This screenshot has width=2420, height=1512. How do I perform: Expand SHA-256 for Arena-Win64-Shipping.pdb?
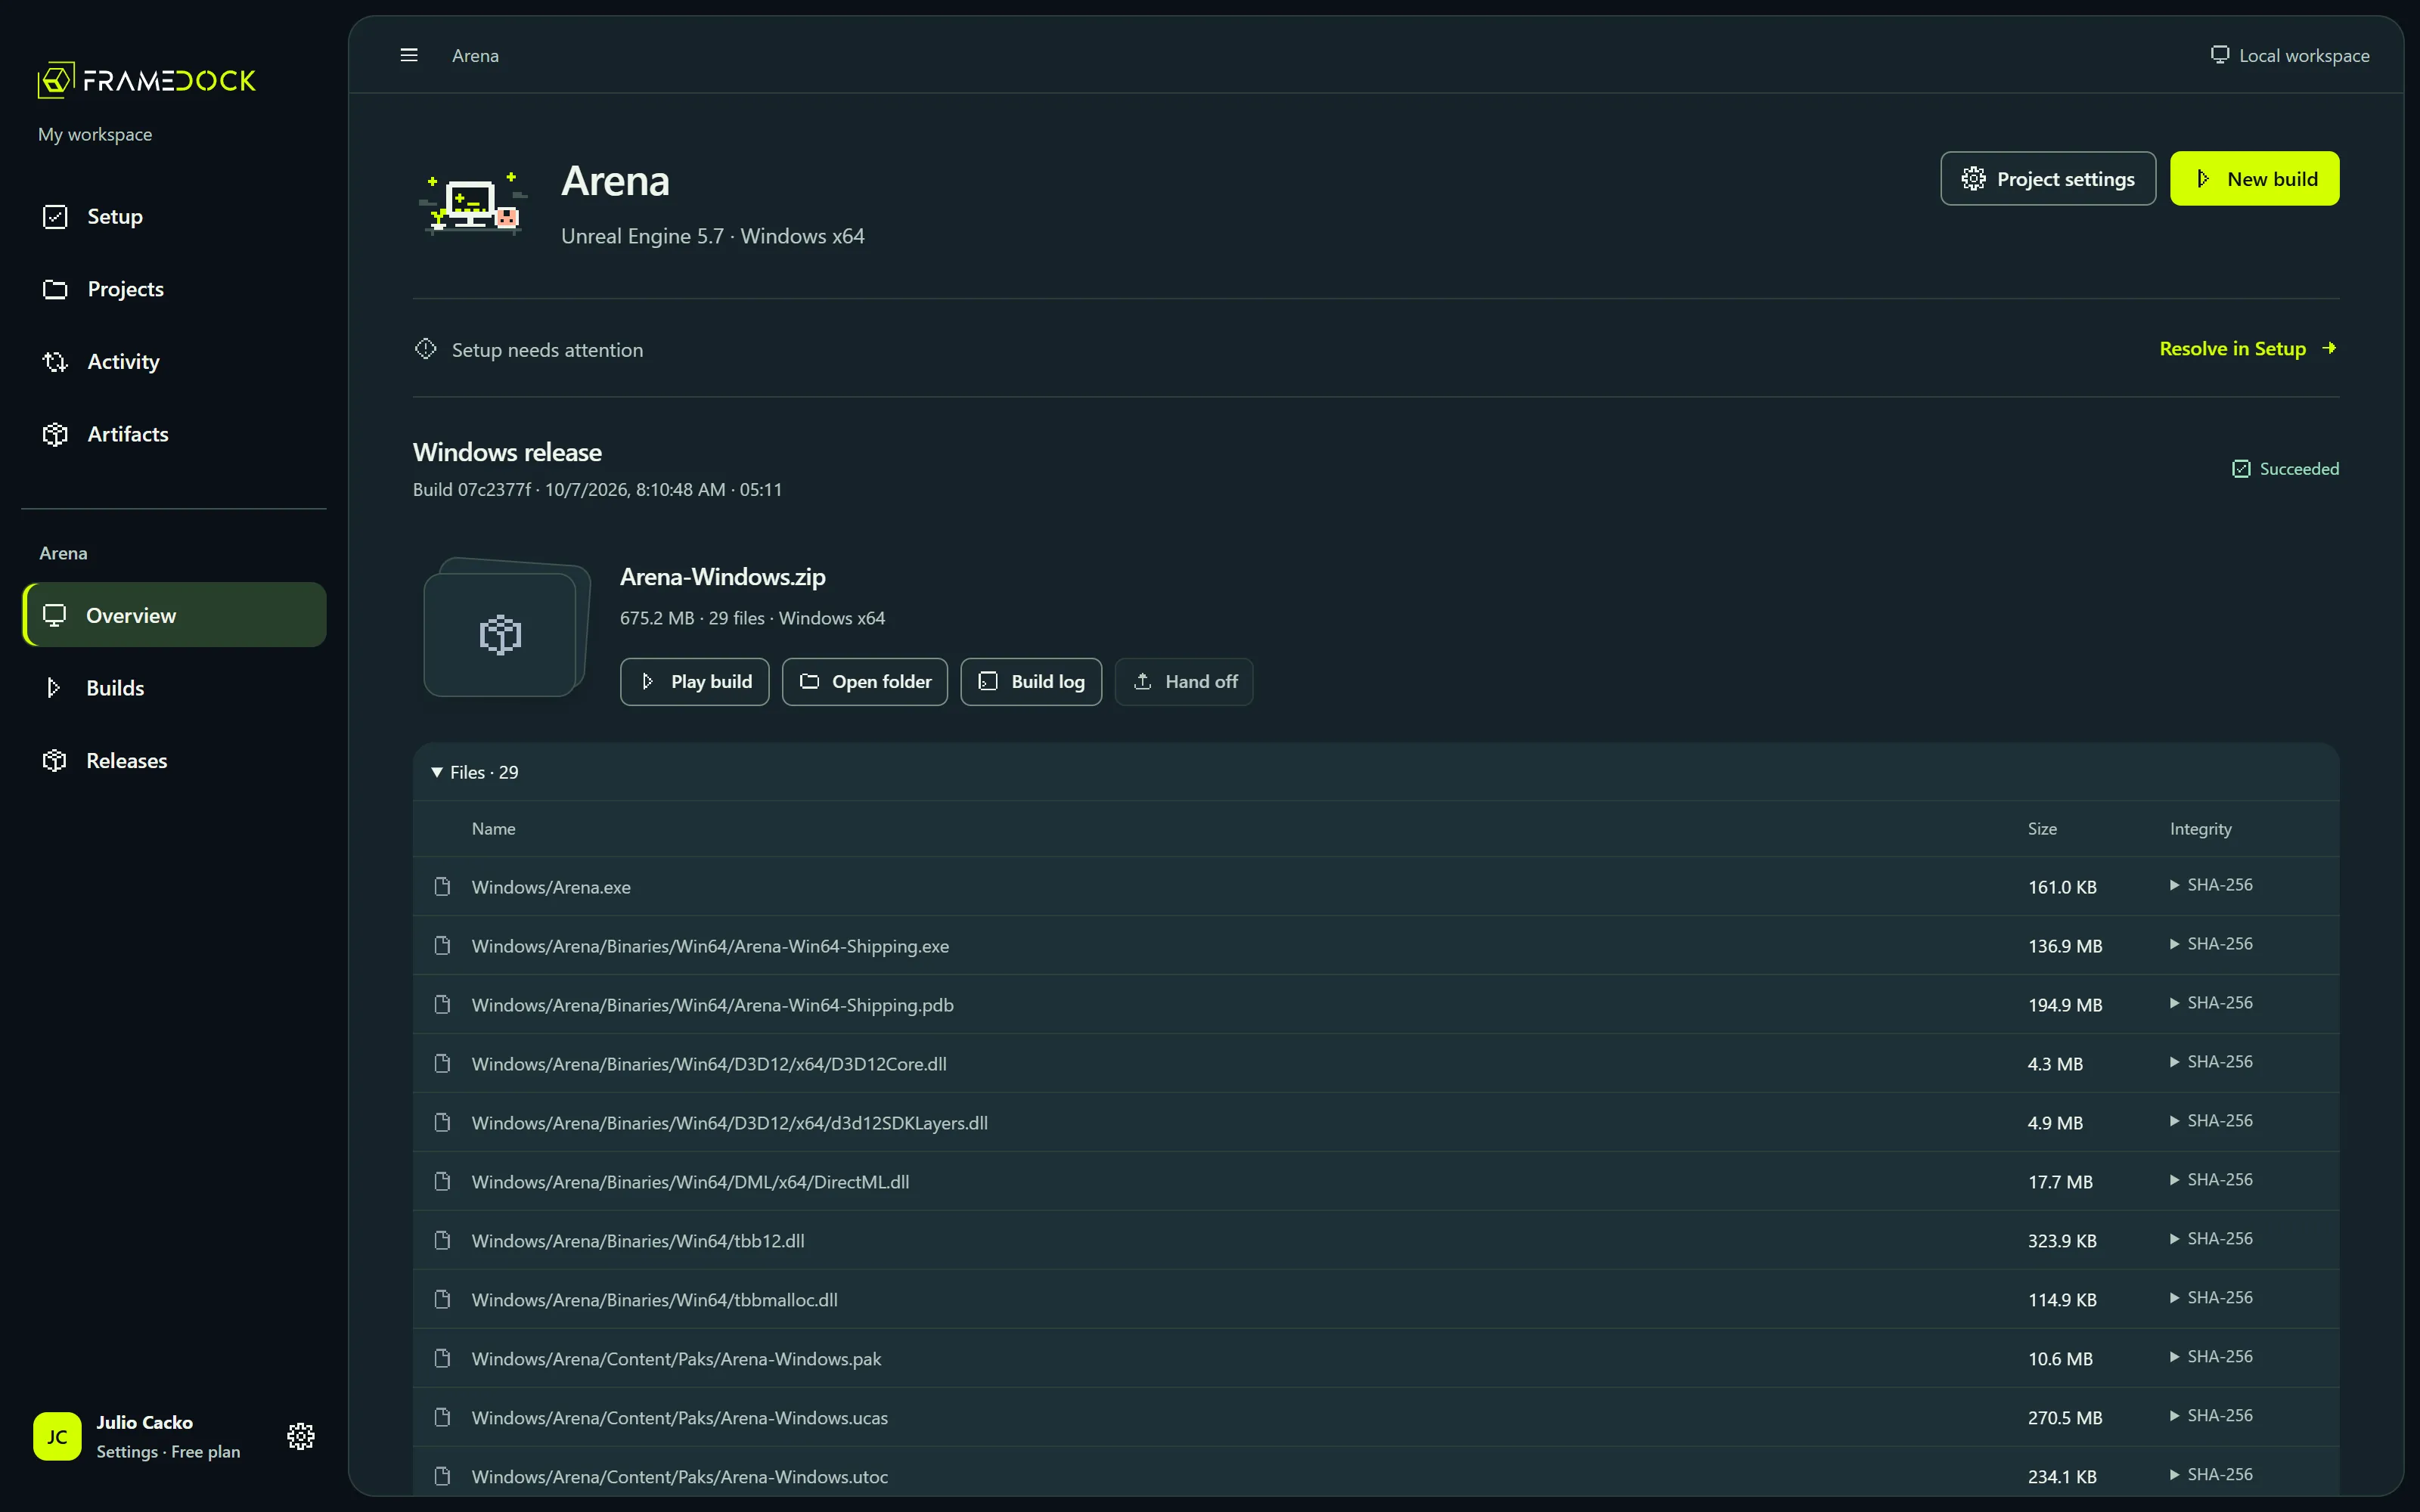click(x=2211, y=1003)
